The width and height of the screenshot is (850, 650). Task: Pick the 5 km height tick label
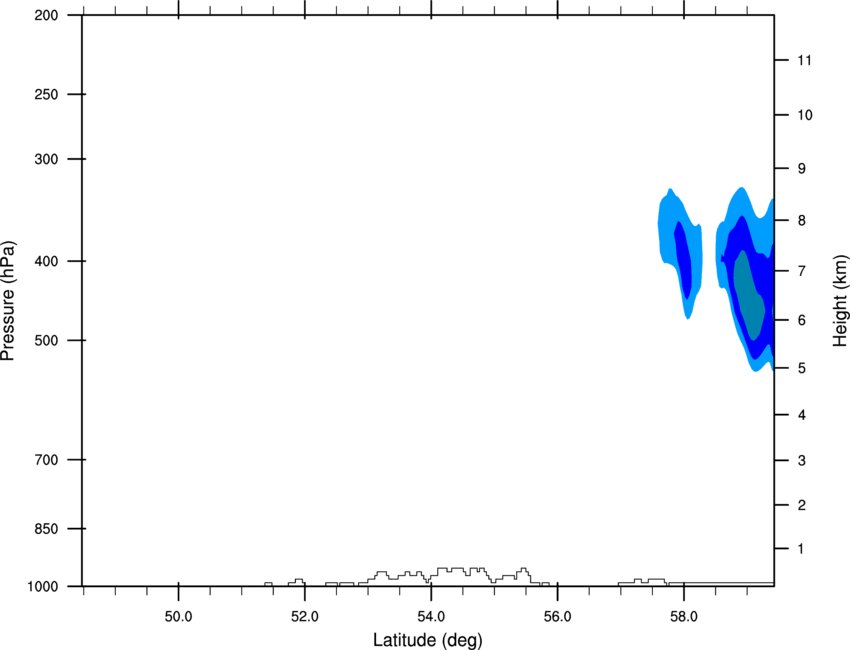802,368
